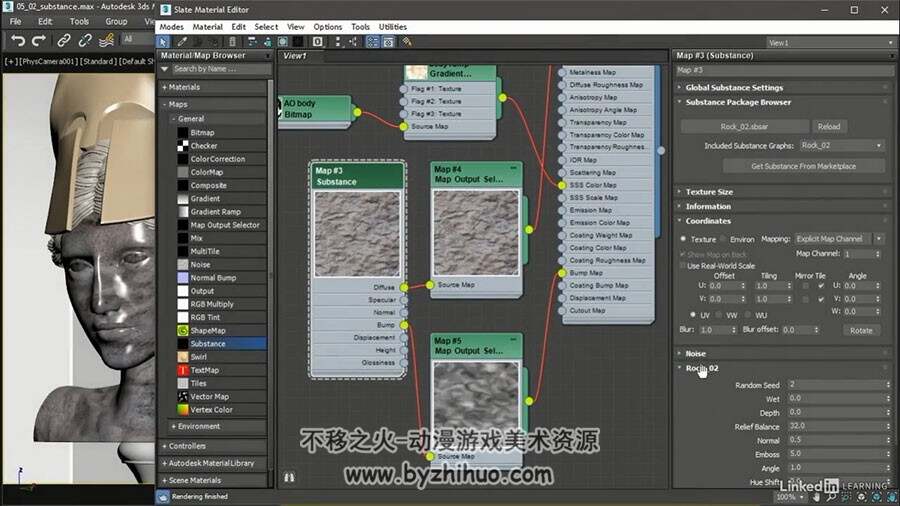The height and width of the screenshot is (506, 900).
Task: Toggle the Parameter Editor panel icon
Action: (389, 42)
